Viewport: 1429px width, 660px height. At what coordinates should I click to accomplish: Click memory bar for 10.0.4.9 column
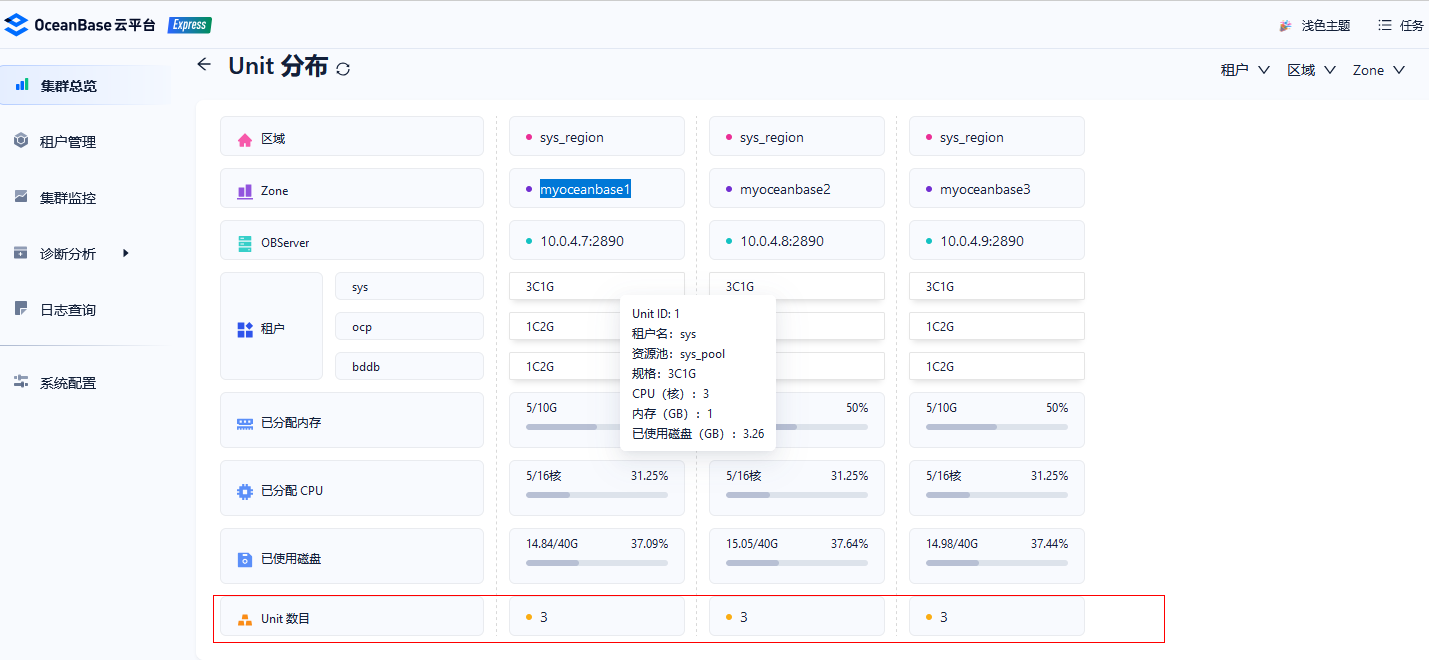[x=997, y=427]
